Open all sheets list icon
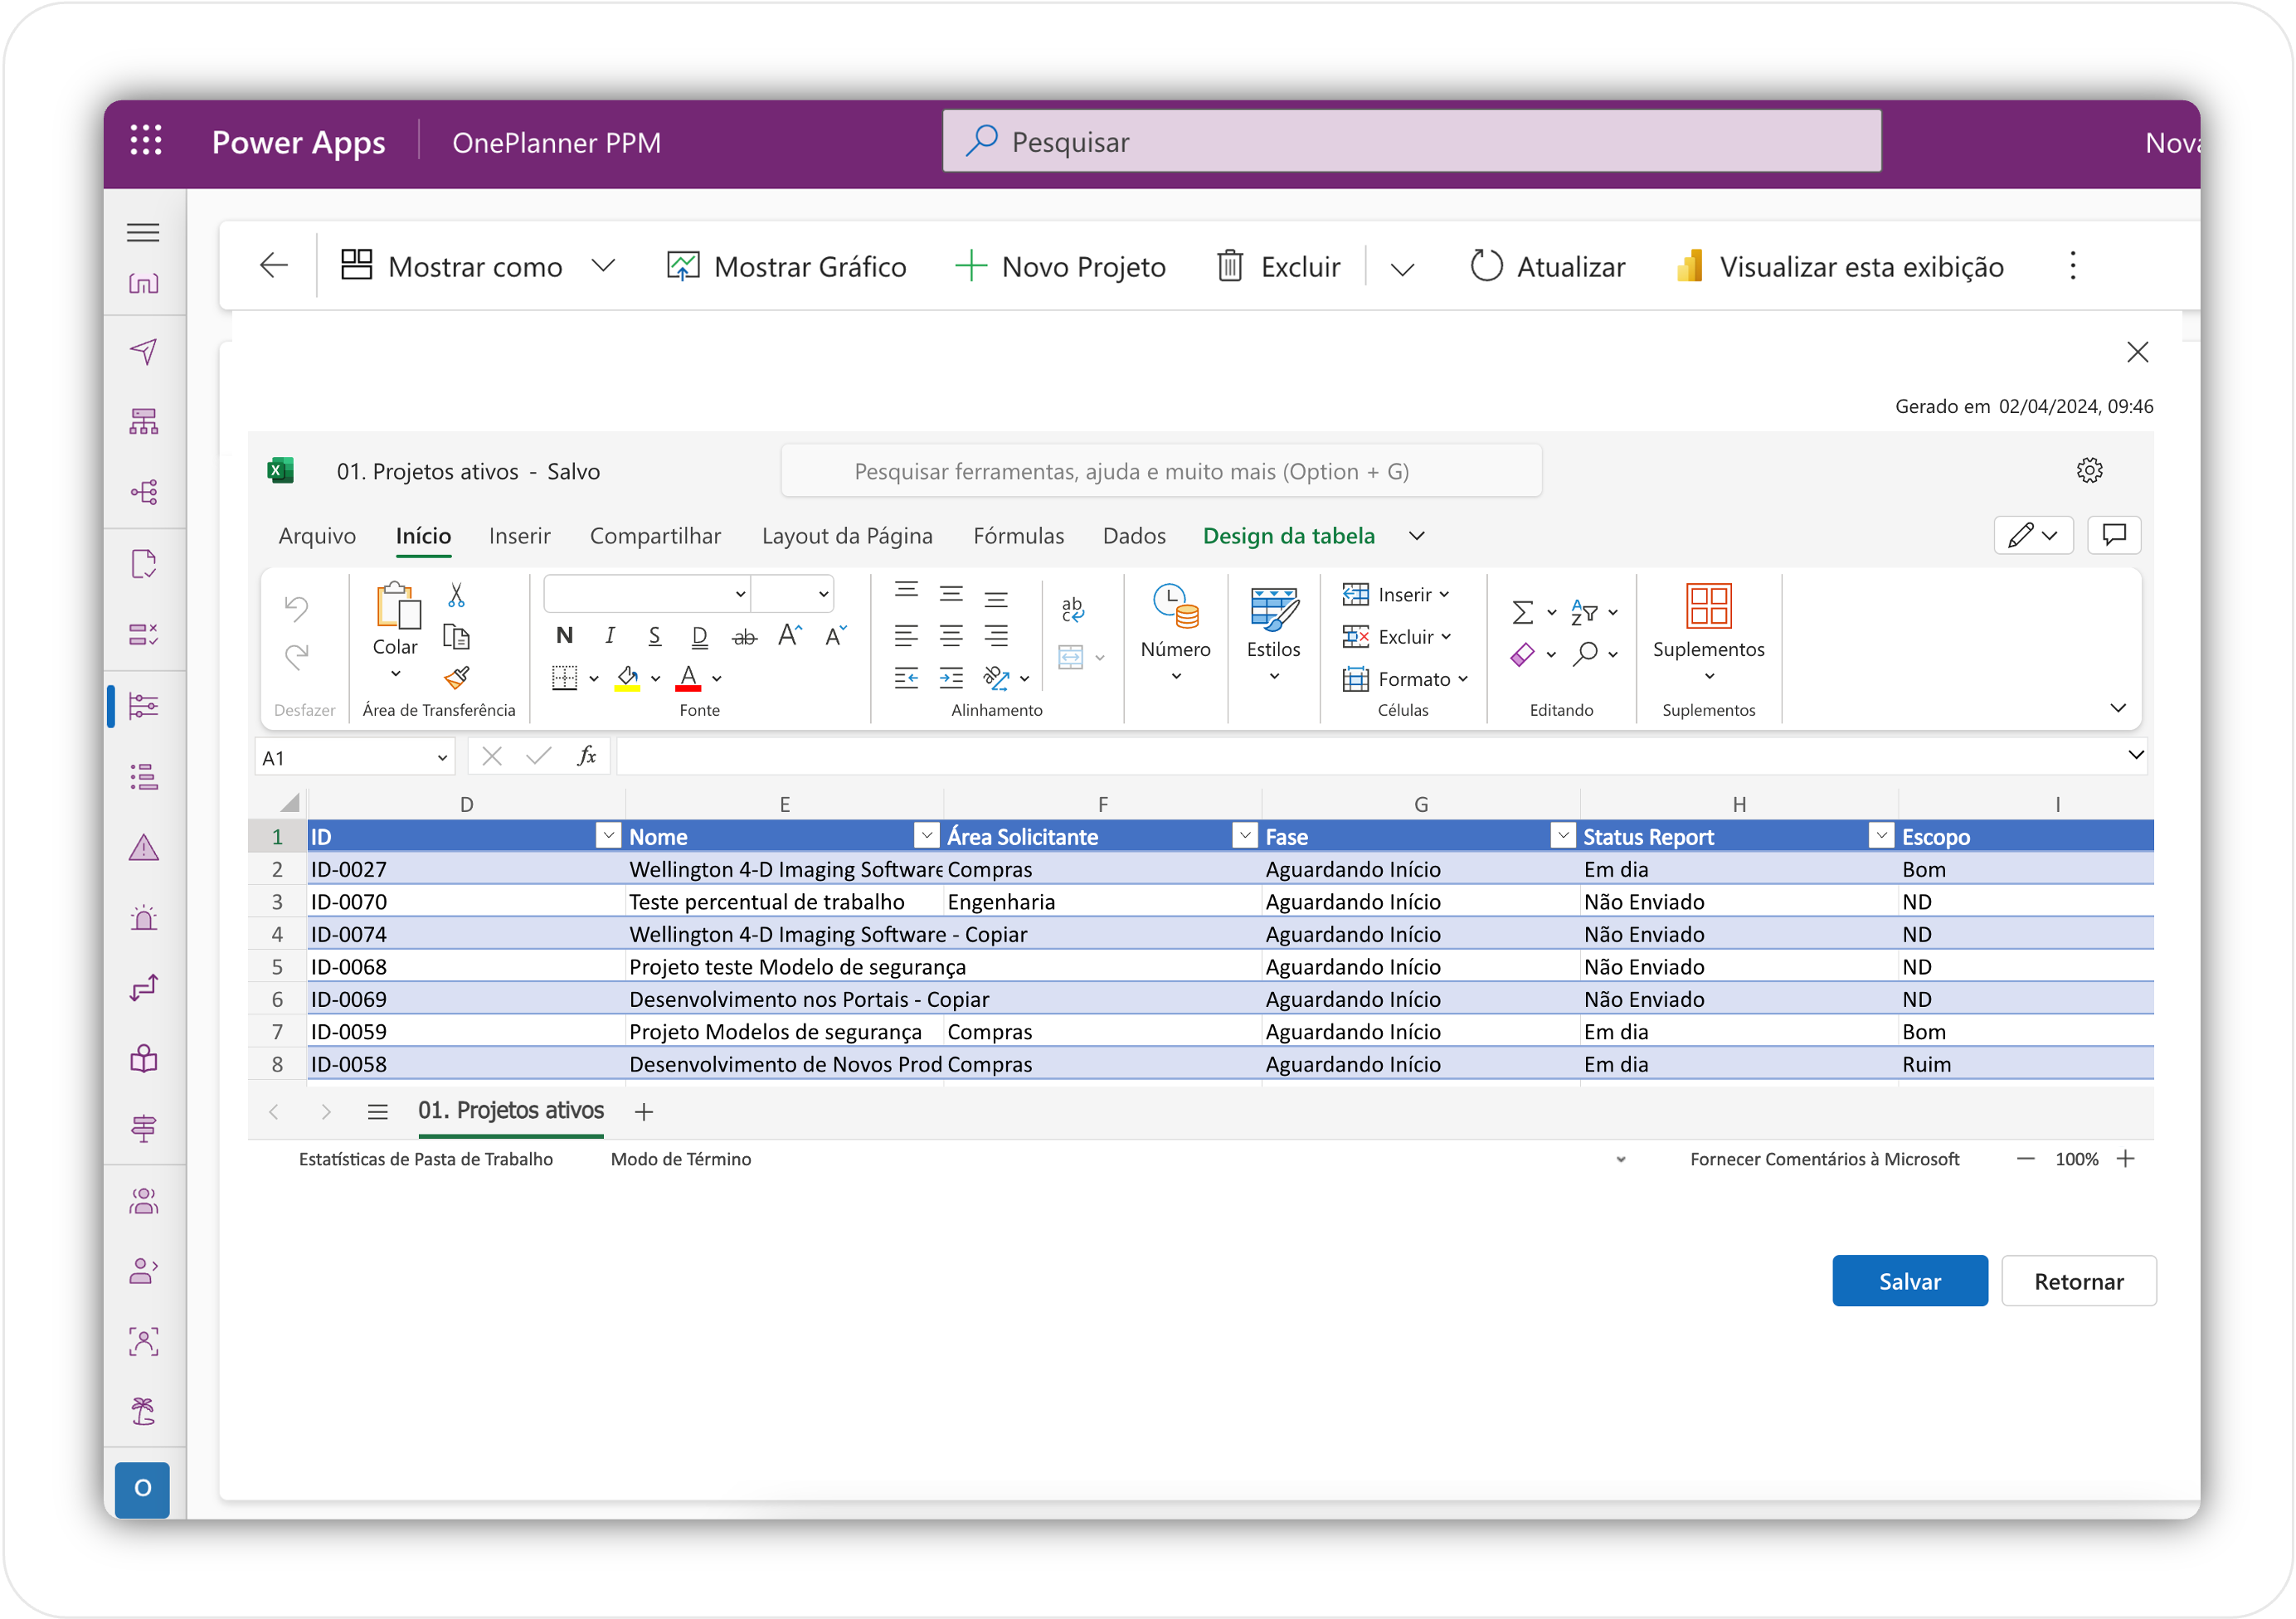2296x1619 pixels. pyautogui.click(x=377, y=1111)
